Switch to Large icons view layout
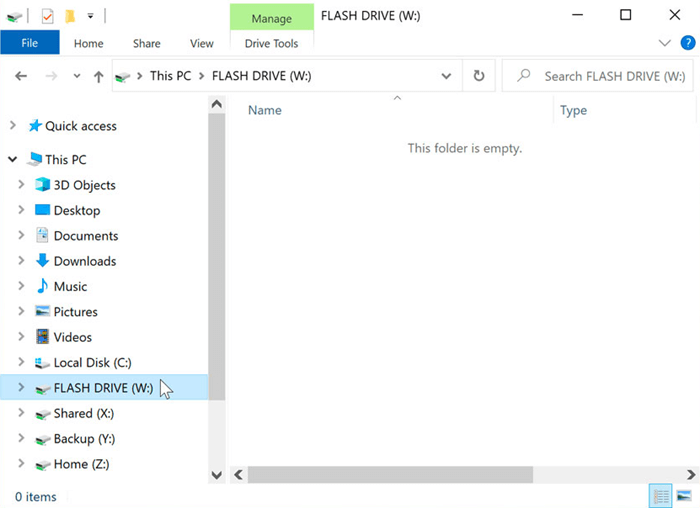 pos(684,496)
